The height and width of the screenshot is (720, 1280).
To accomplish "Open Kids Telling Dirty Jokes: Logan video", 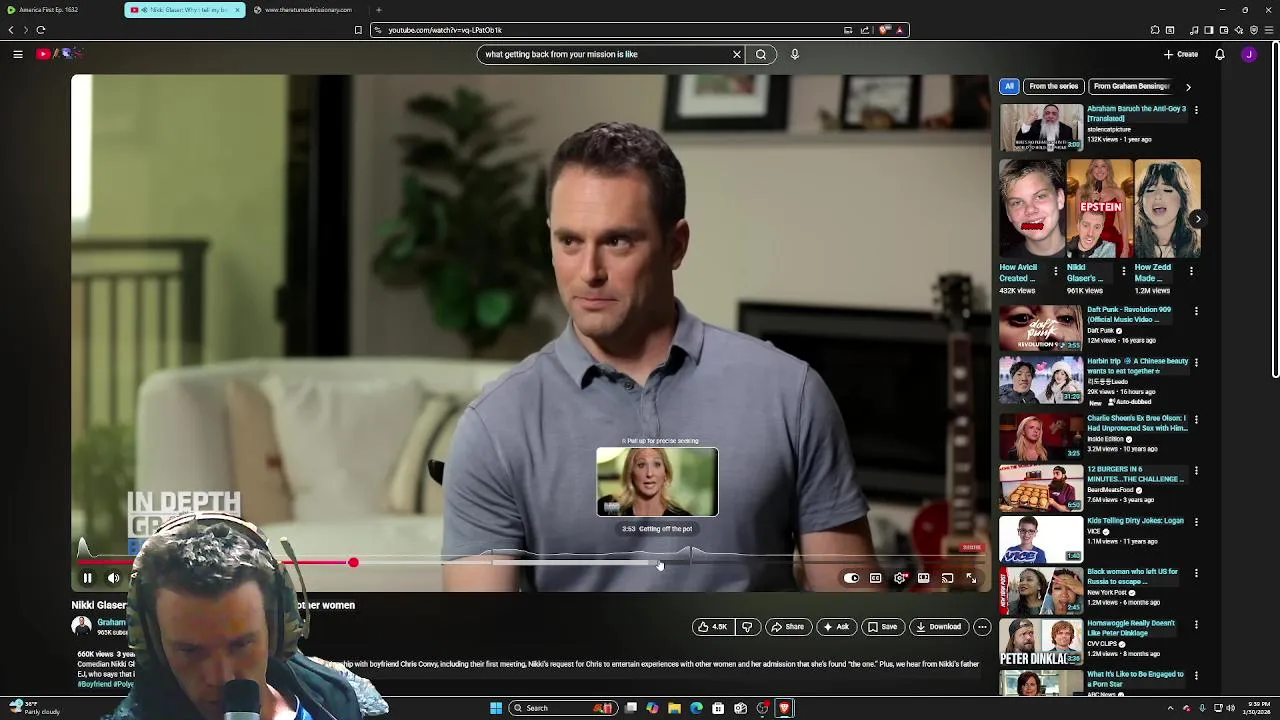I will click(x=1041, y=539).
